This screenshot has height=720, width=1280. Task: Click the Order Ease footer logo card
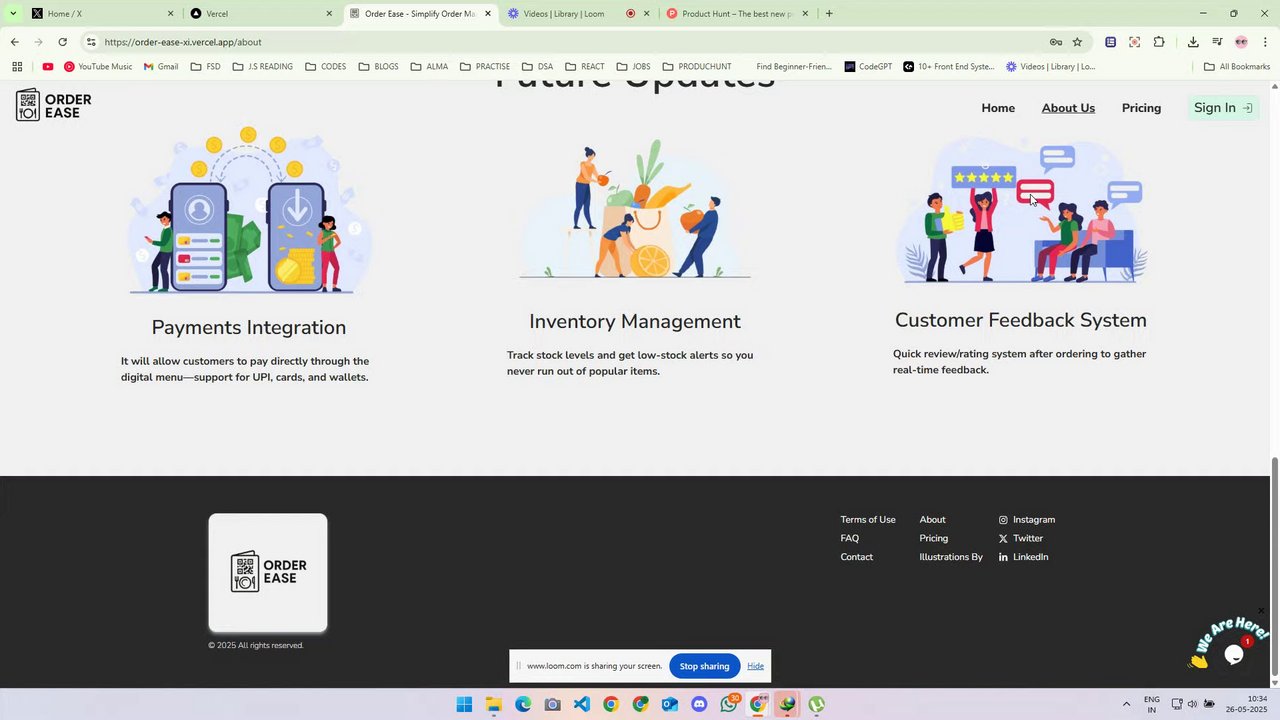point(268,573)
